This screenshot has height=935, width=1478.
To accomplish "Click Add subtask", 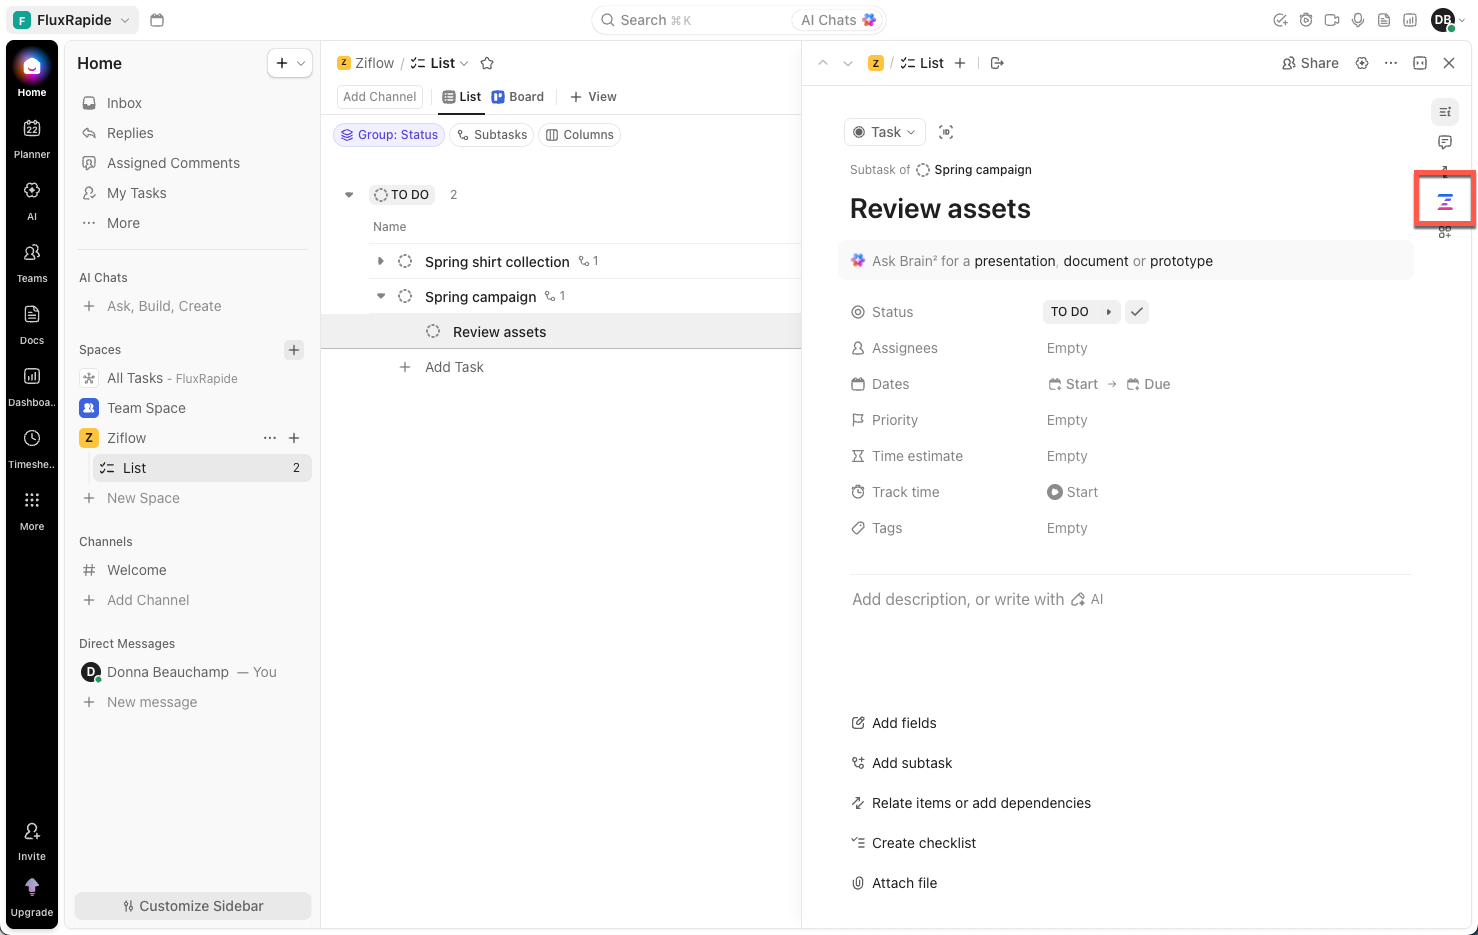I will 901,763.
